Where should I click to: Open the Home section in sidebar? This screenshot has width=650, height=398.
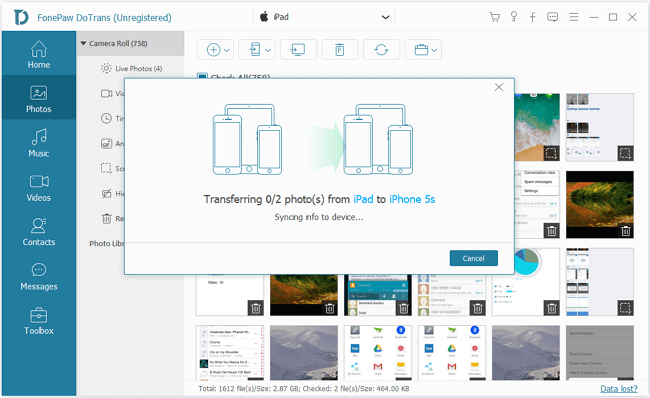pos(39,53)
